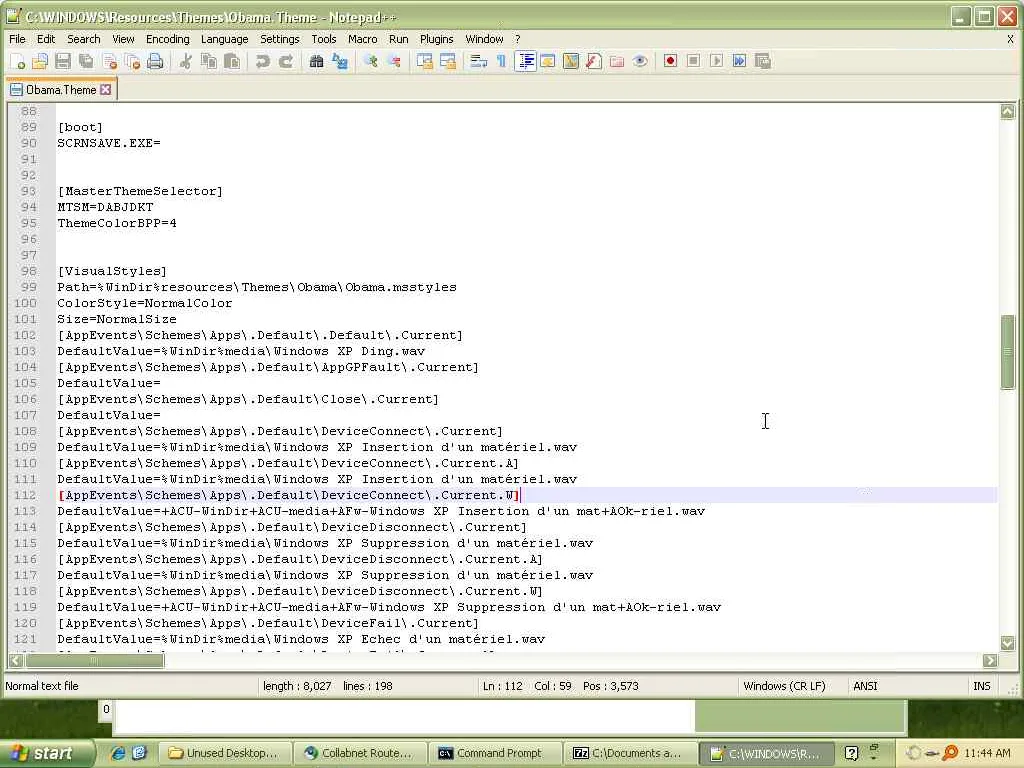Close the Obama.Theme tab with its red X
Screen dimensions: 1024x768
[x=106, y=89]
